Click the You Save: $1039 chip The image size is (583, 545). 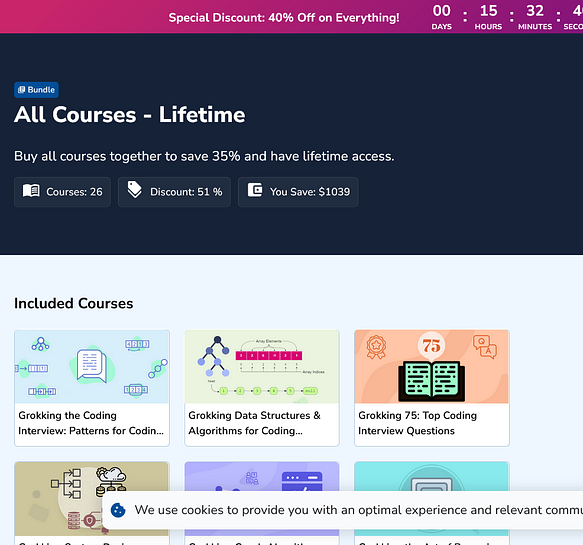[298, 192]
